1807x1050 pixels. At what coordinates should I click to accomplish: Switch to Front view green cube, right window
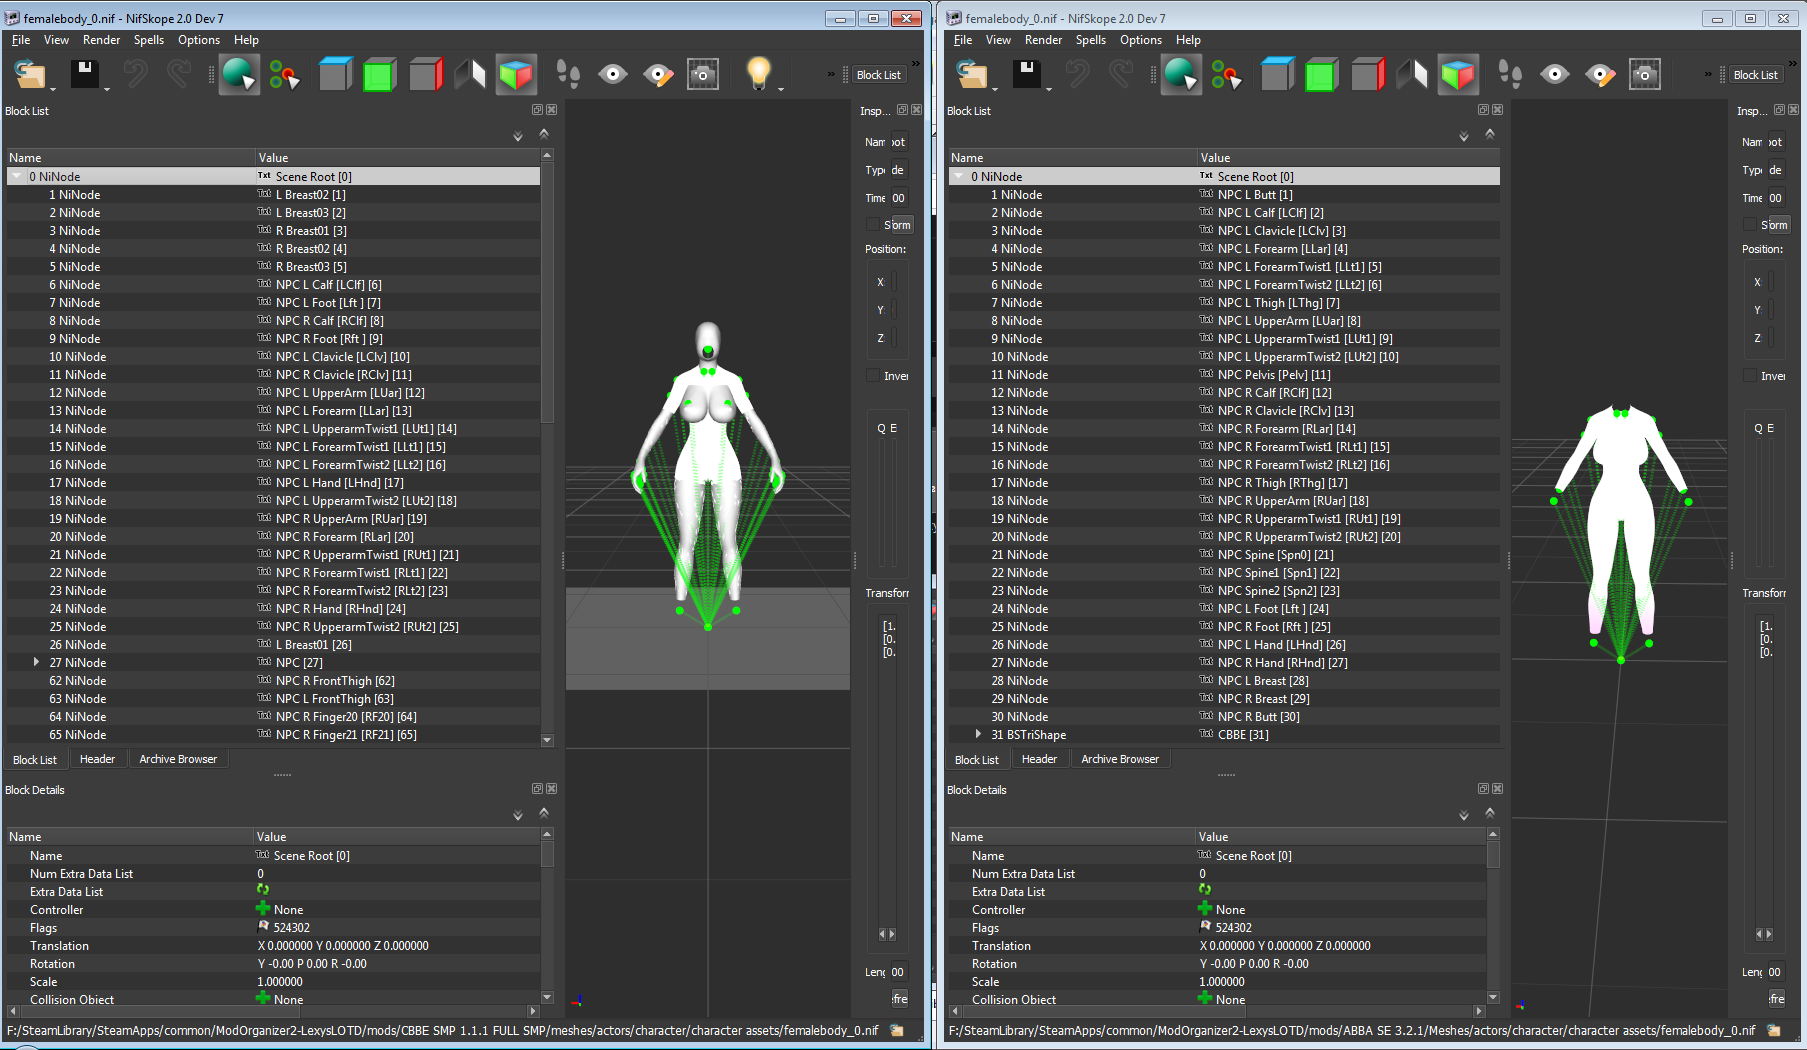coord(1322,75)
